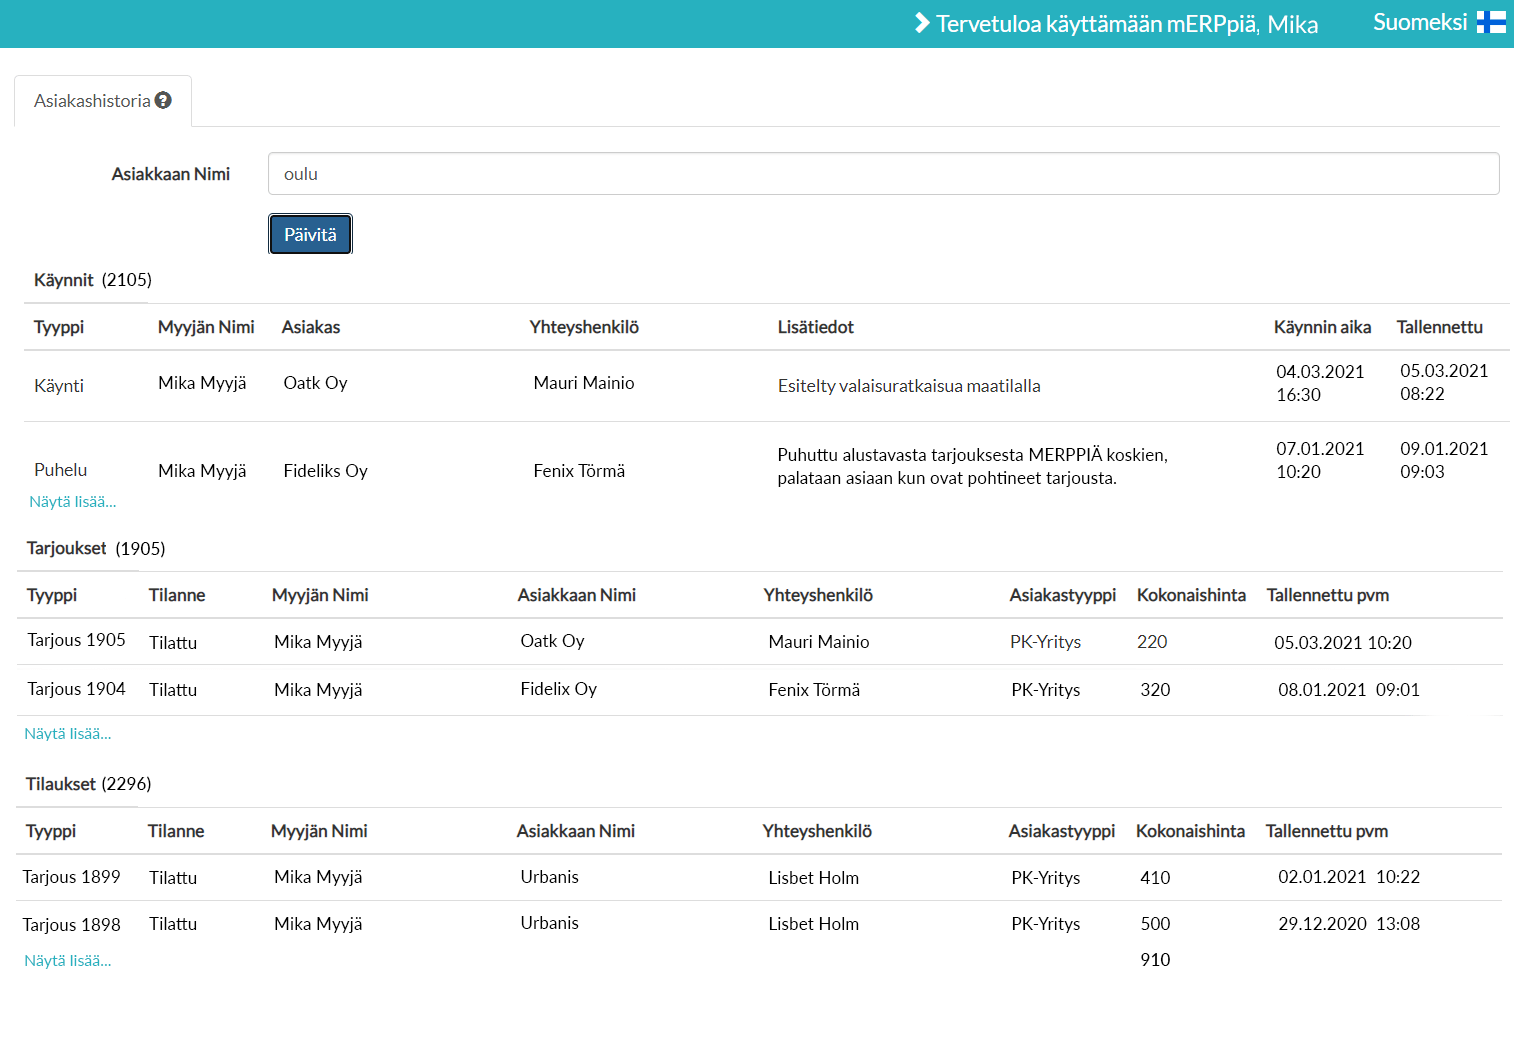1514x1048 pixels.
Task: Click 'Esitelty valaisuratkaisua maatilalla' note
Action: [x=909, y=386]
